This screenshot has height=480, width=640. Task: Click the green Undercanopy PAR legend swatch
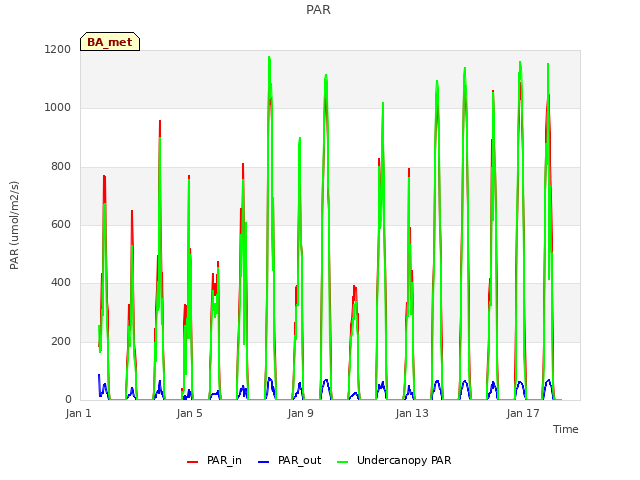tap(343, 462)
